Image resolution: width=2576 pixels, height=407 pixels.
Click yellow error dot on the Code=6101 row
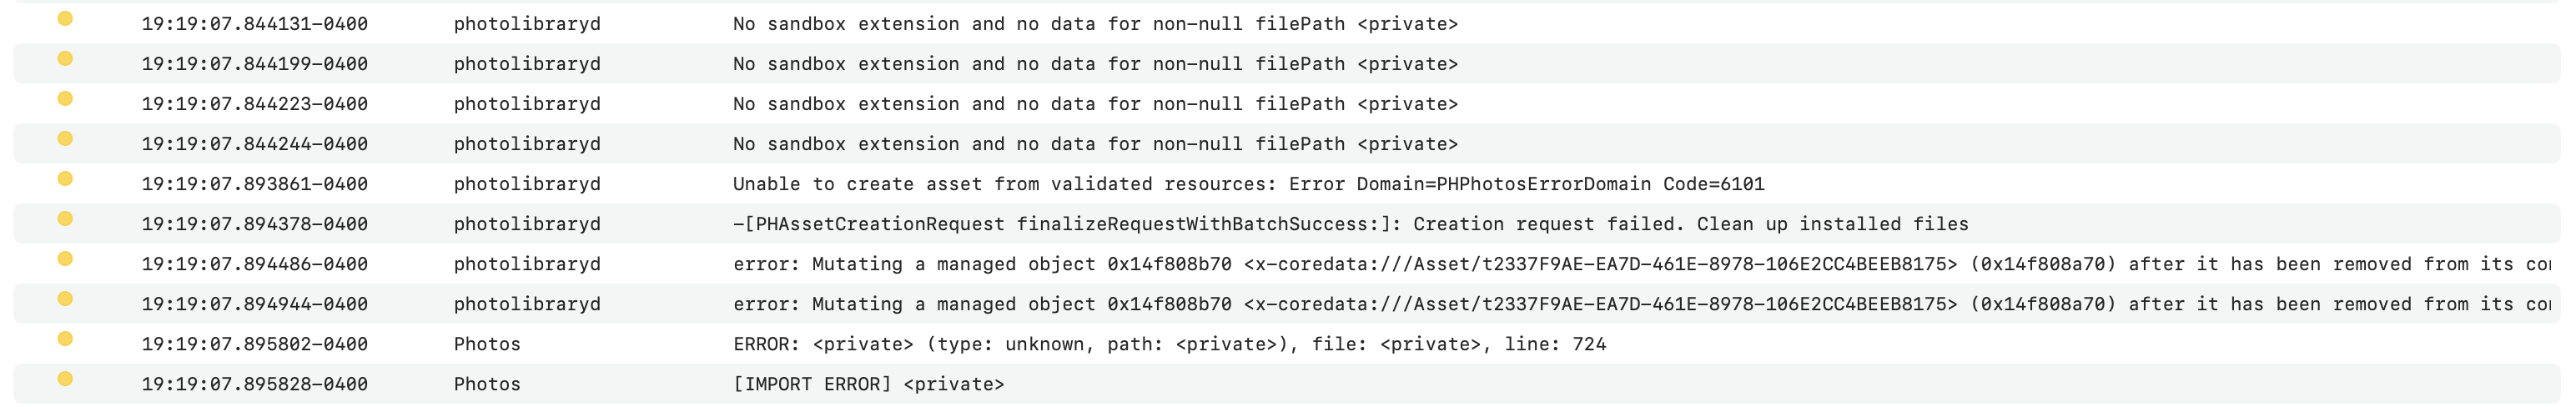(x=65, y=179)
